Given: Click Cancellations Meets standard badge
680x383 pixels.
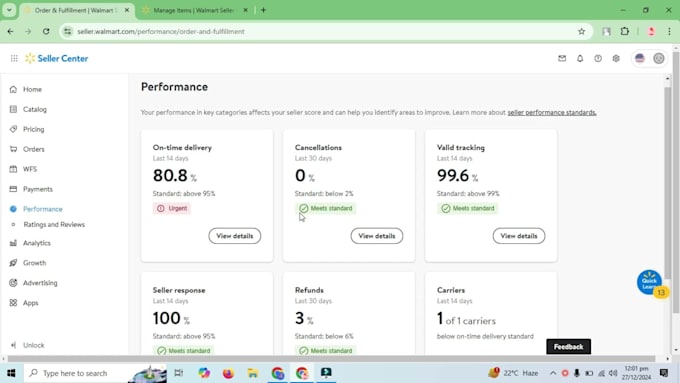Looking at the screenshot, I should click(326, 209).
